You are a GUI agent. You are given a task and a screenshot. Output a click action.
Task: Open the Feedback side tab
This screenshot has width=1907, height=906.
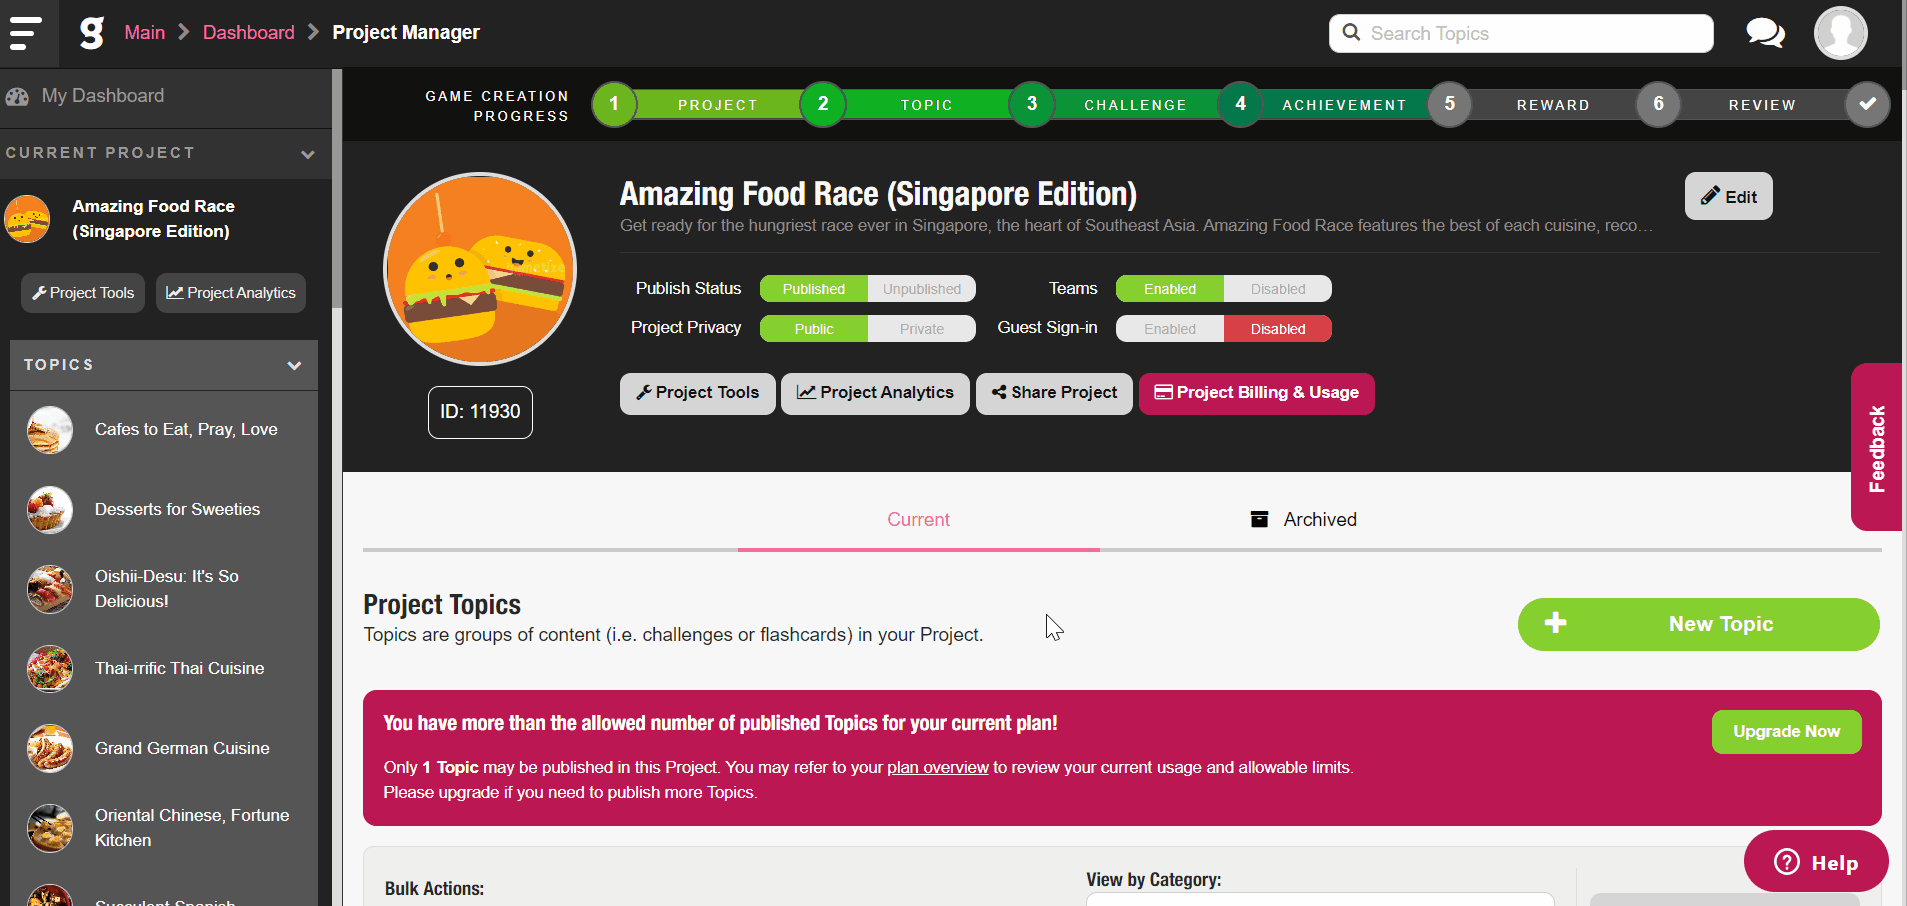(x=1876, y=447)
